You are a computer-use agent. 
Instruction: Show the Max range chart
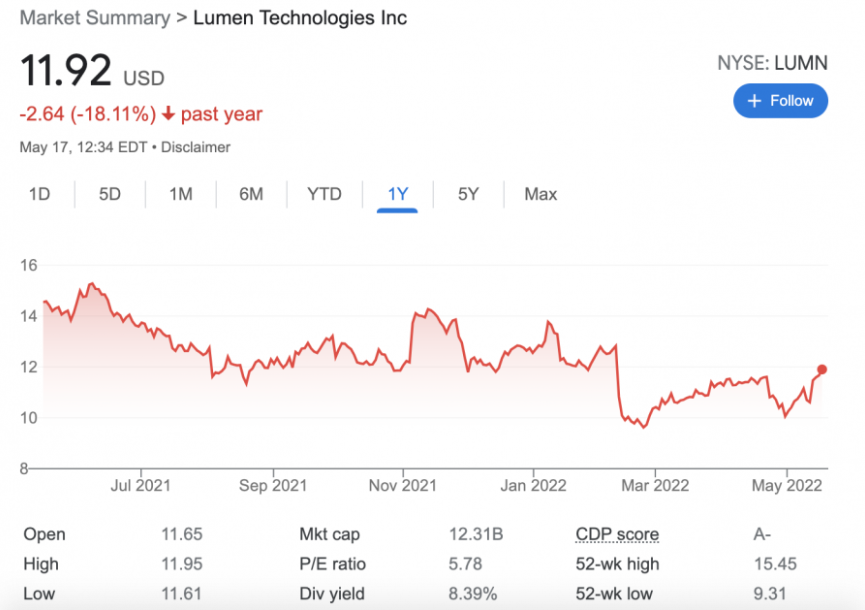pyautogui.click(x=541, y=194)
